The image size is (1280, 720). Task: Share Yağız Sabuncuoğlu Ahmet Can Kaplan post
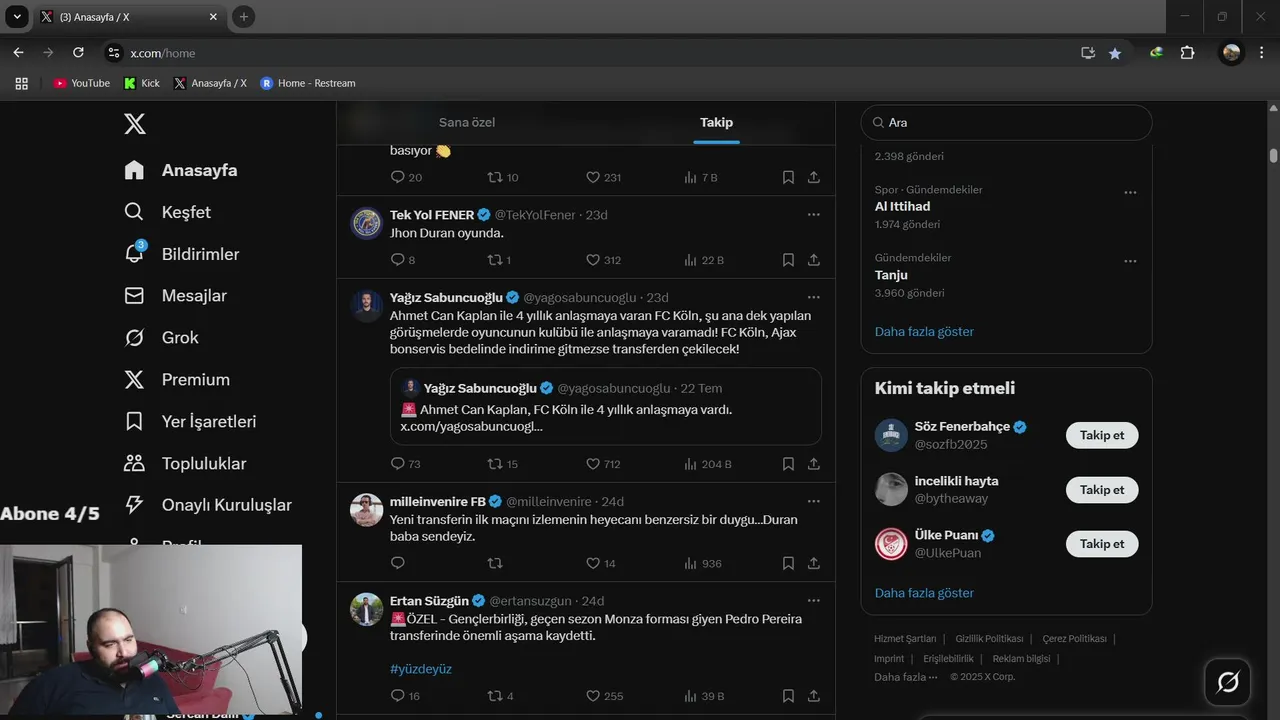814,464
